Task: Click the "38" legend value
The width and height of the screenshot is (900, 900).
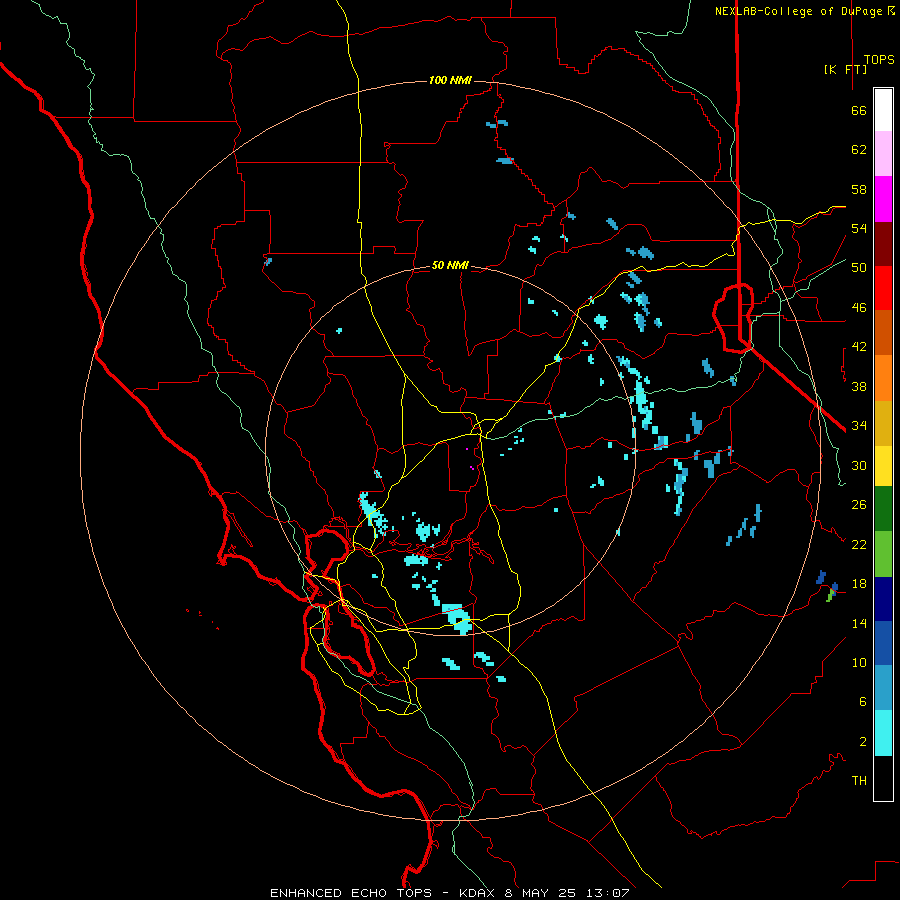Action: [859, 386]
